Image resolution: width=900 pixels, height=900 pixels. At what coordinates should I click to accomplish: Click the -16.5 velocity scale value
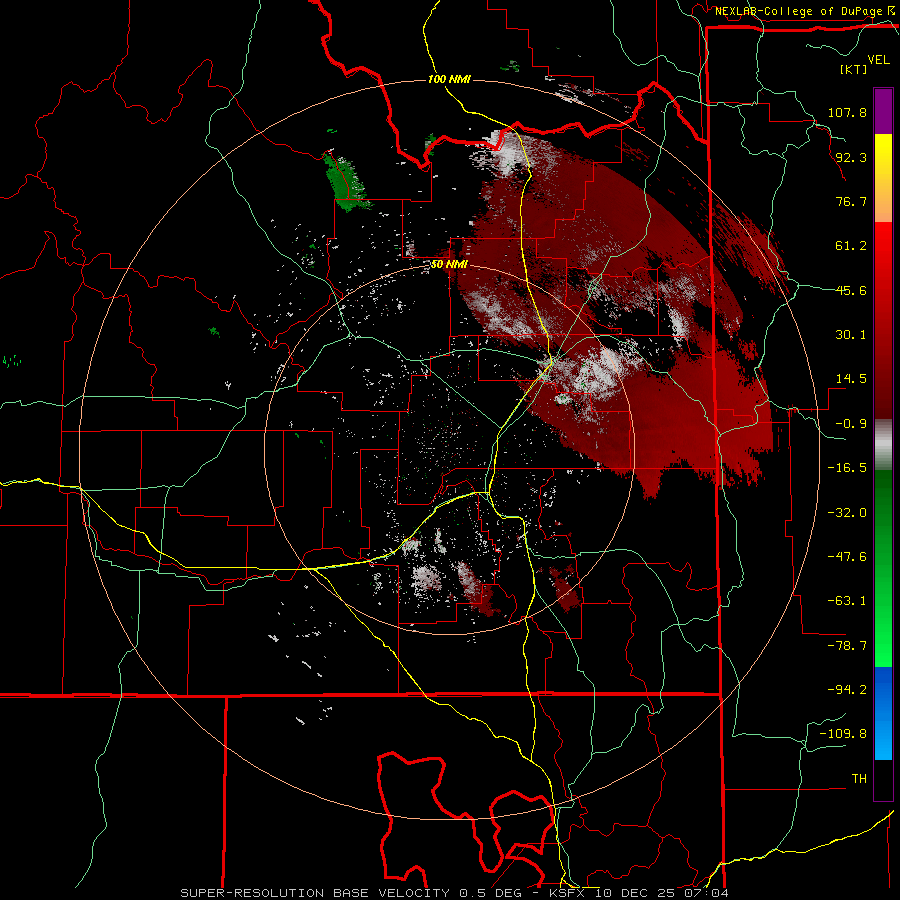point(847,468)
